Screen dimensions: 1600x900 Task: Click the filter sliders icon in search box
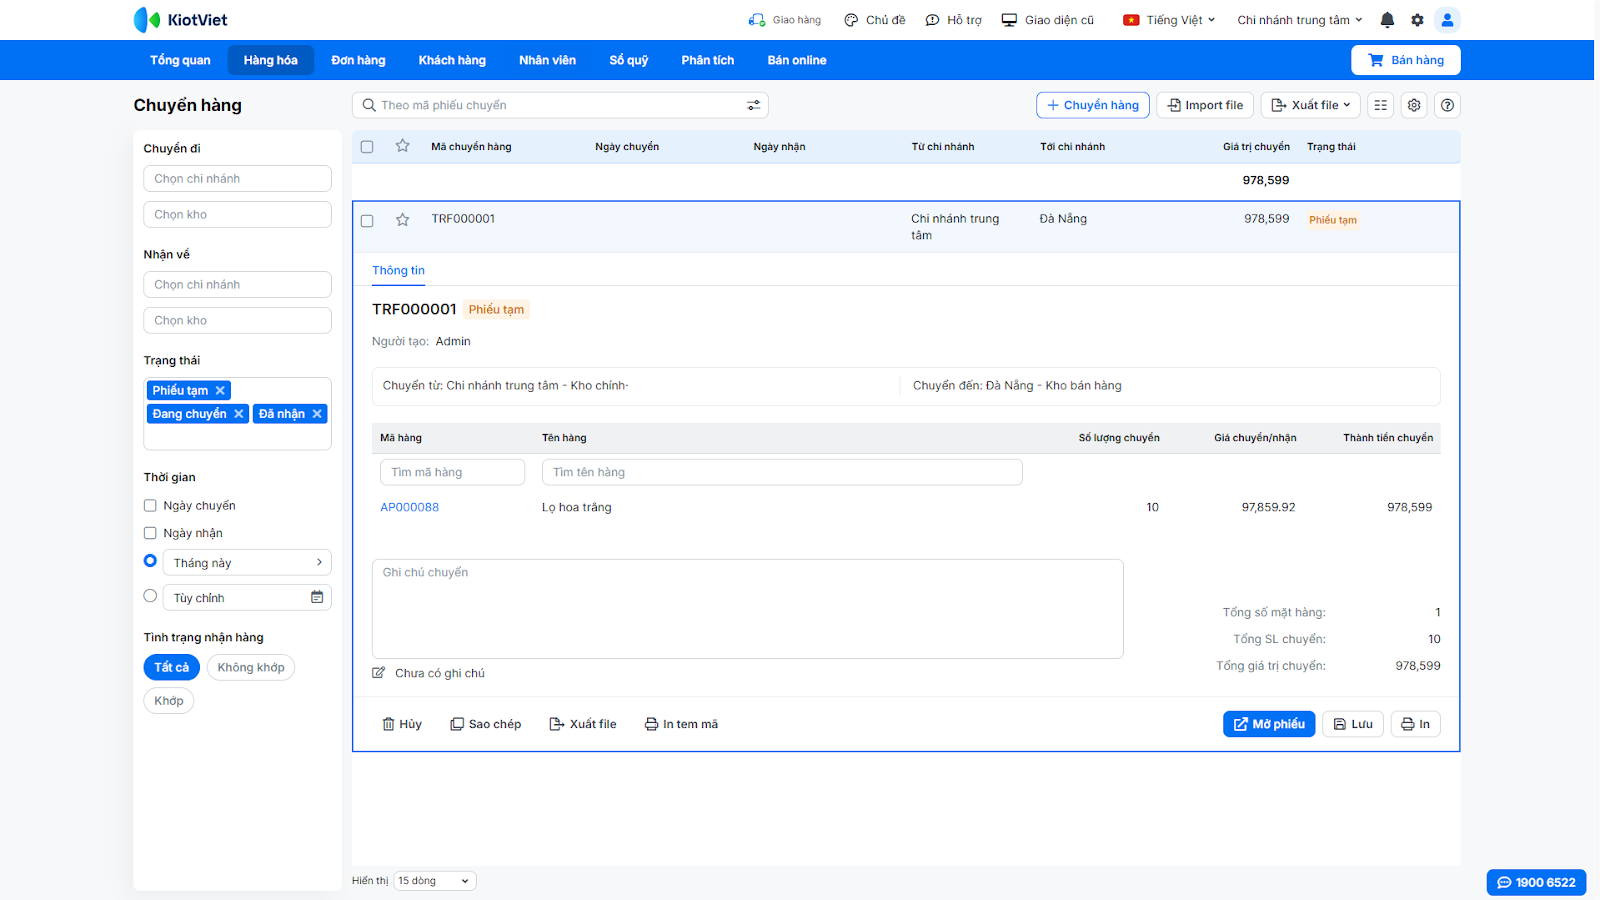pos(753,105)
